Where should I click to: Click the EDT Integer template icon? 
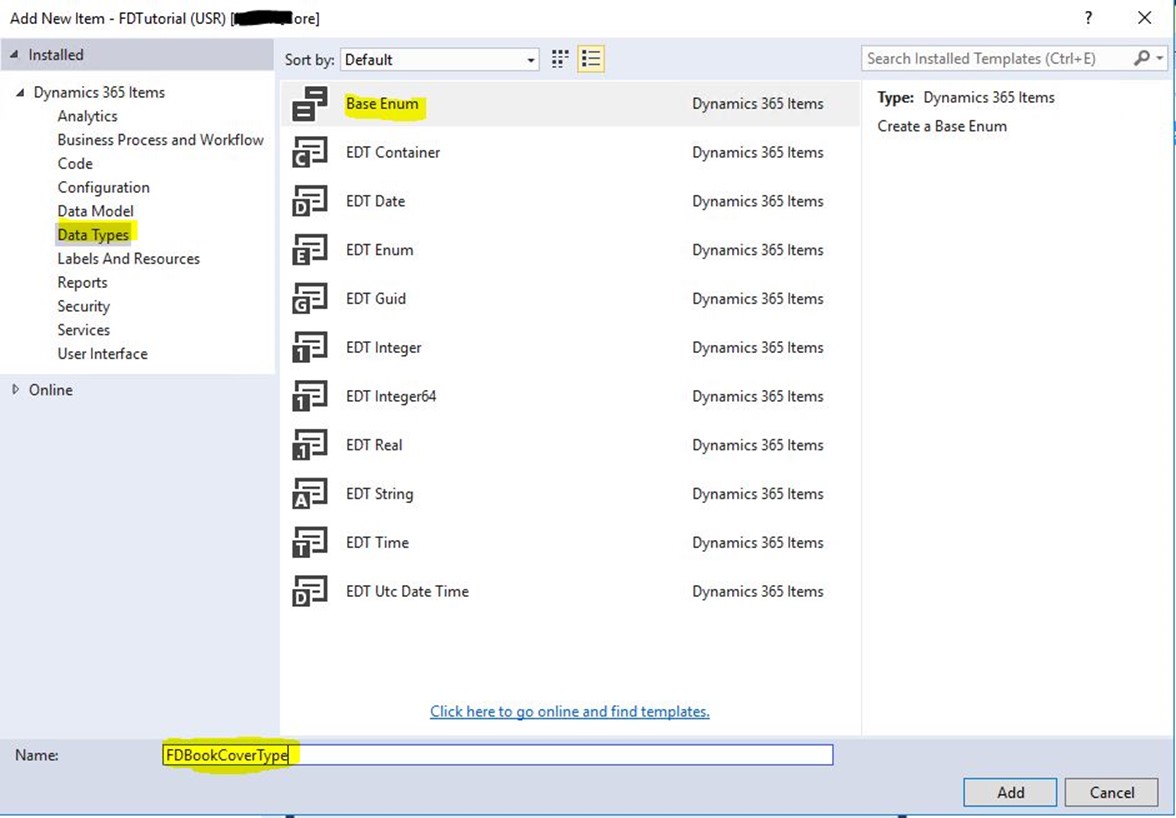click(310, 348)
